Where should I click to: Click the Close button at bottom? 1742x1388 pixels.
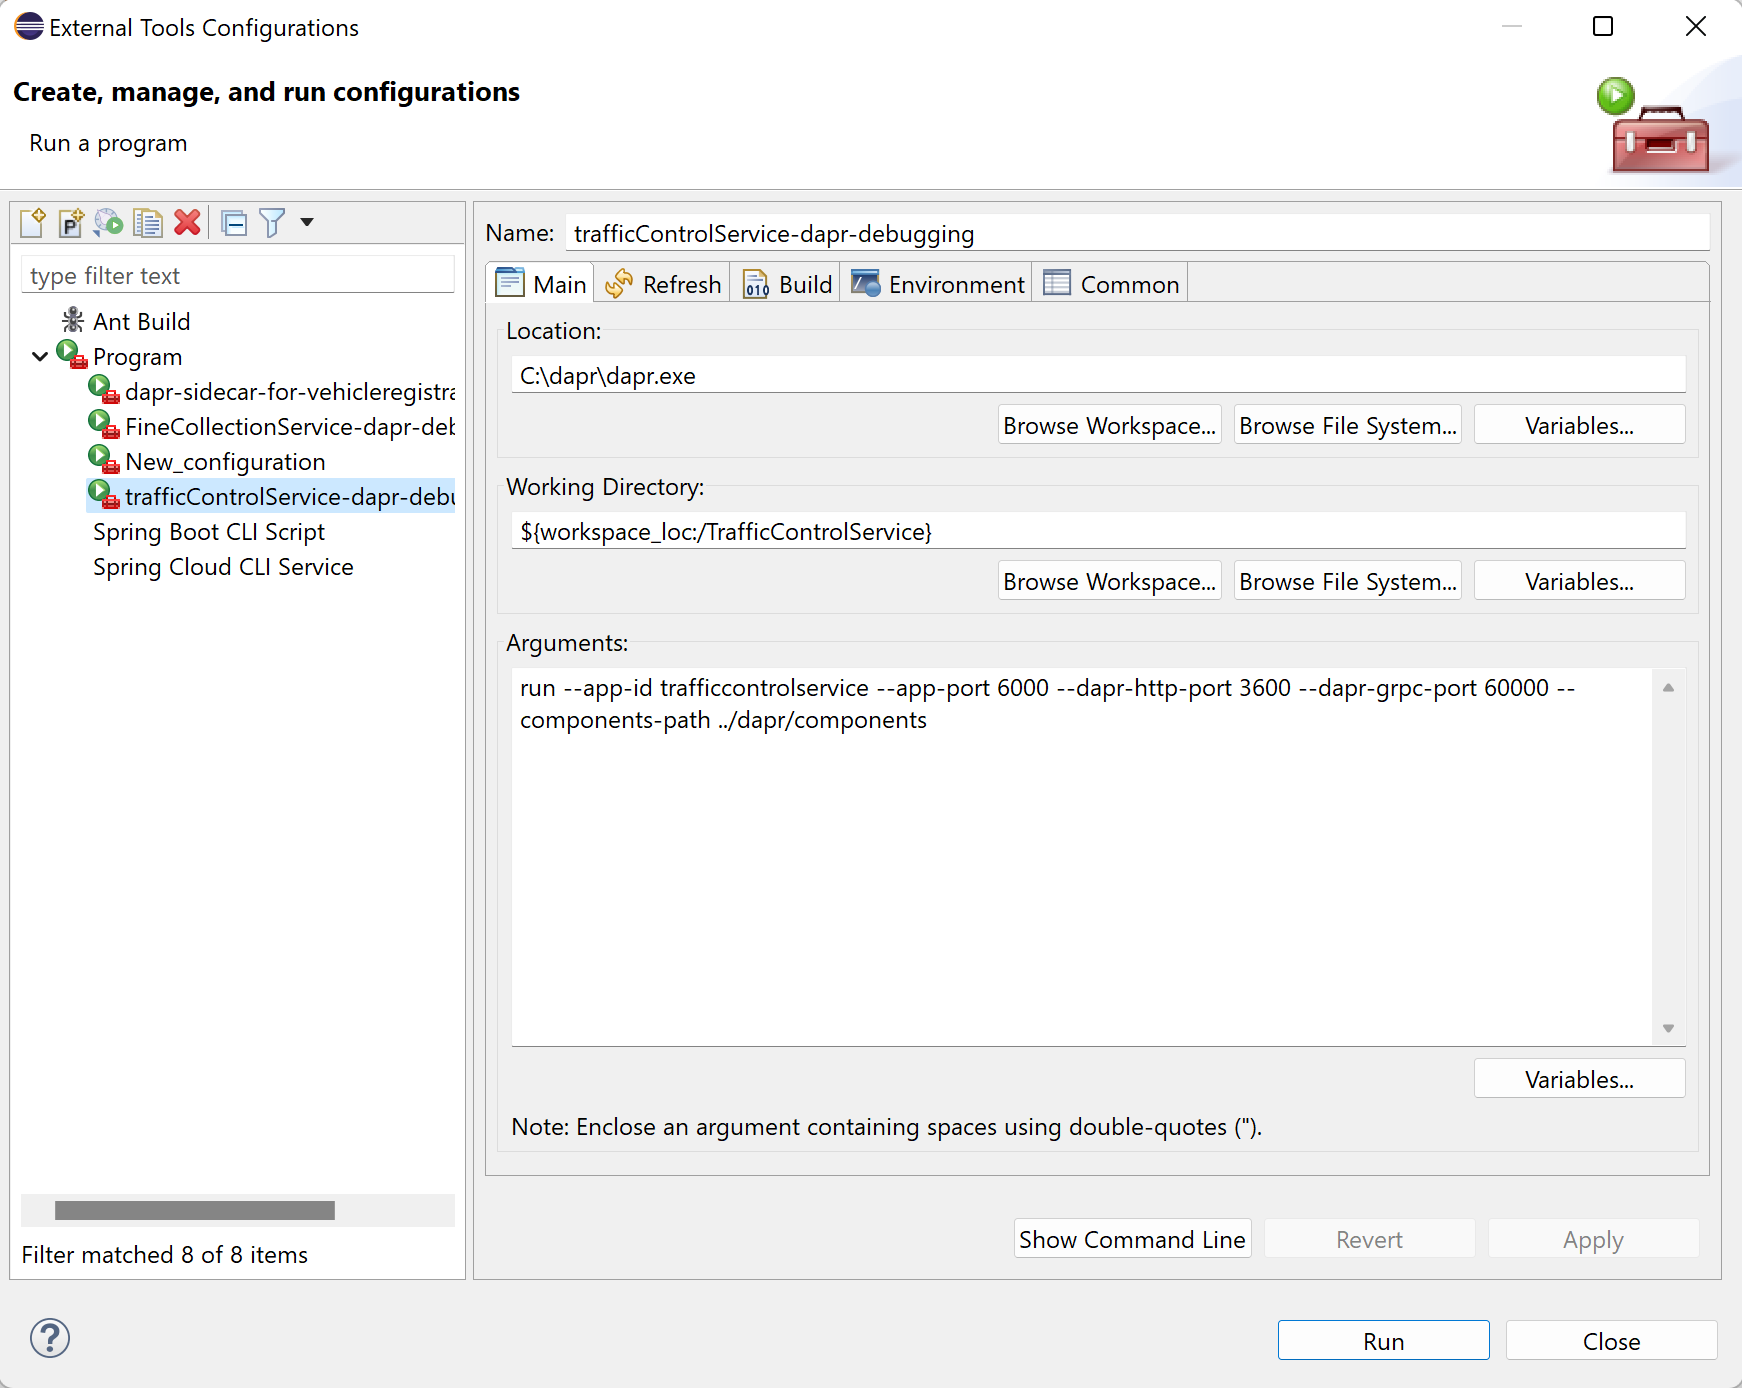[1611, 1340]
